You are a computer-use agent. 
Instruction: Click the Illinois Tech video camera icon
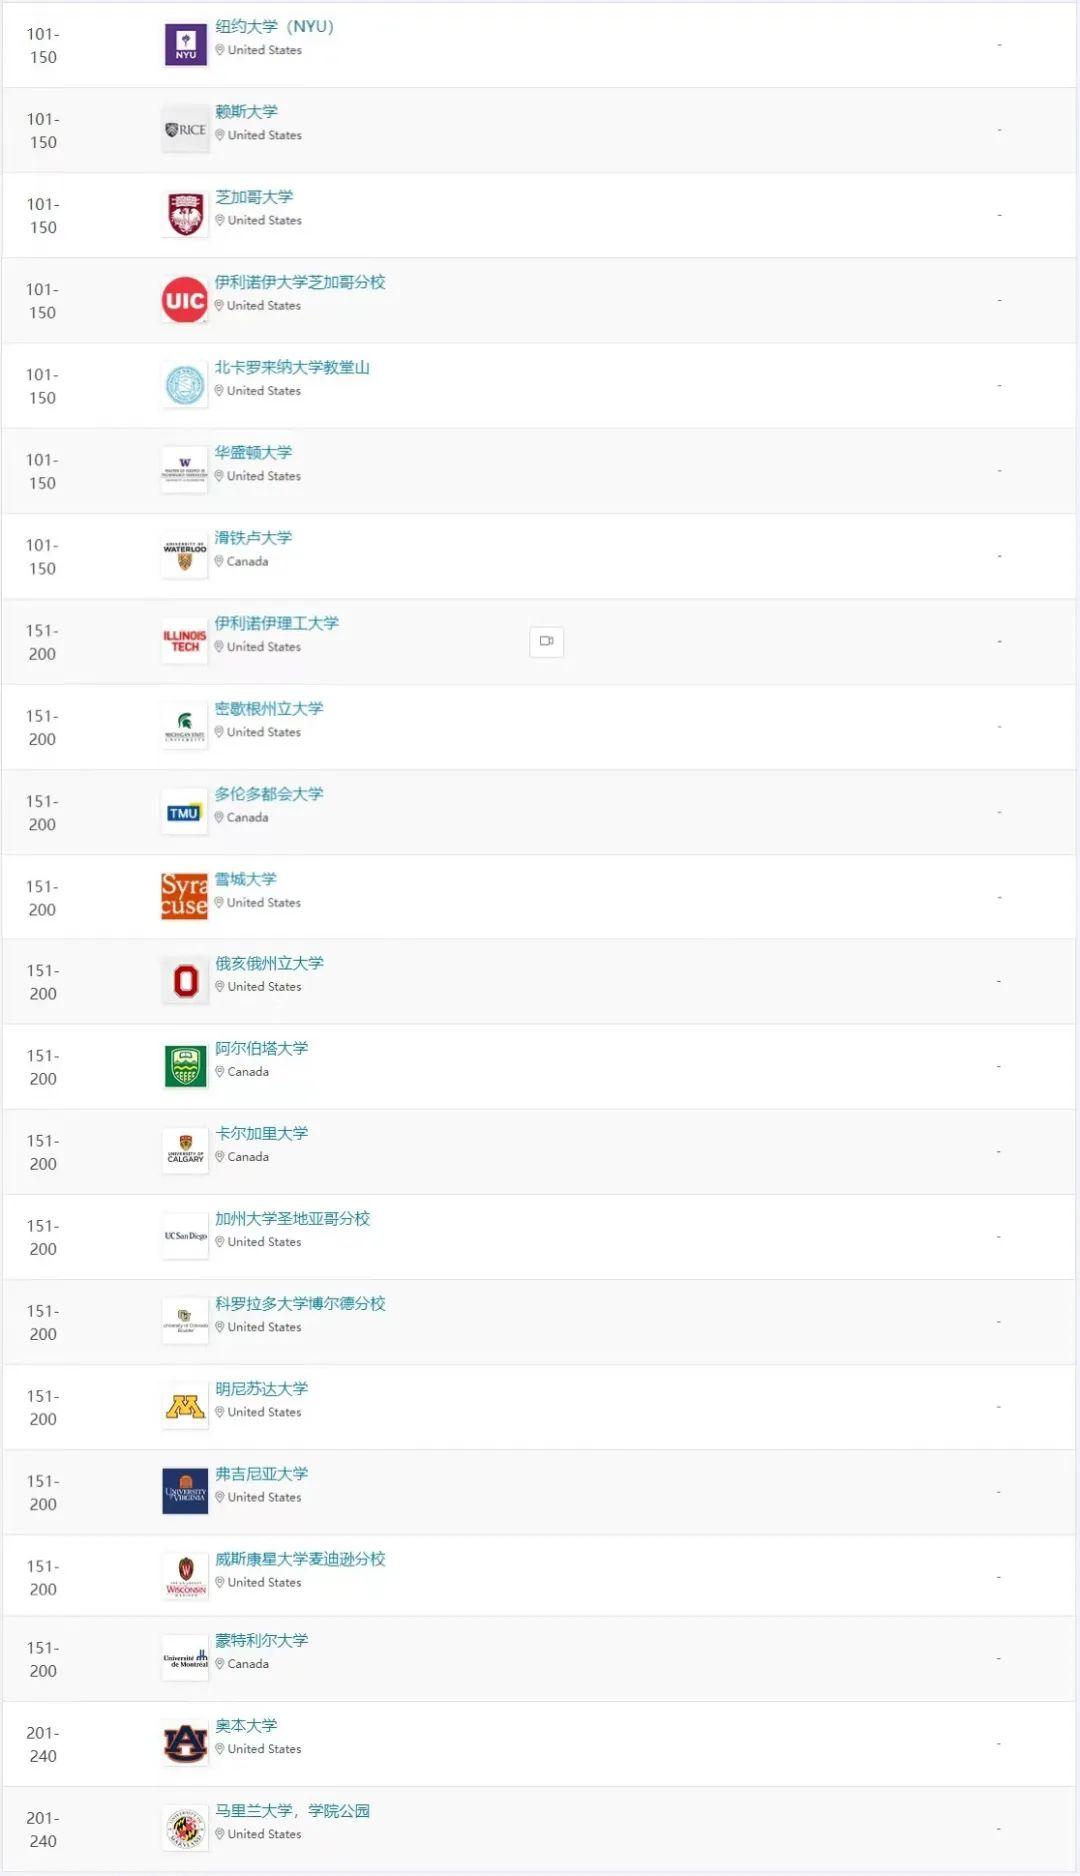(x=546, y=641)
